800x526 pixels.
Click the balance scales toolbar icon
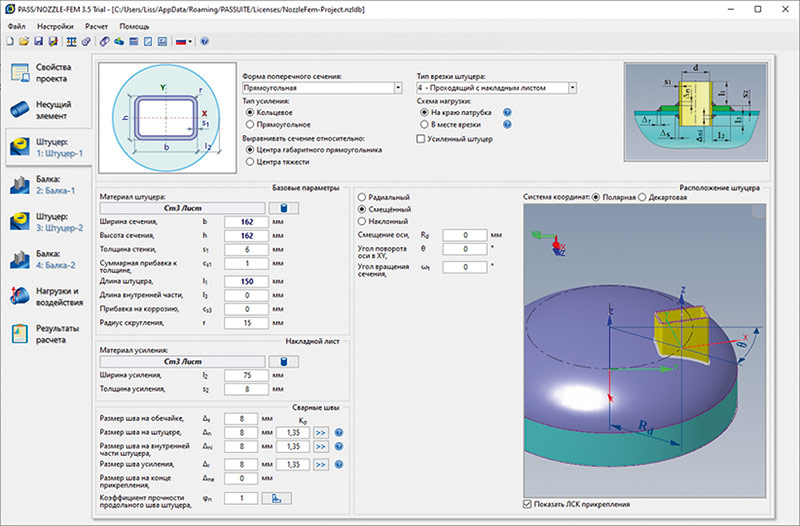tap(71, 42)
